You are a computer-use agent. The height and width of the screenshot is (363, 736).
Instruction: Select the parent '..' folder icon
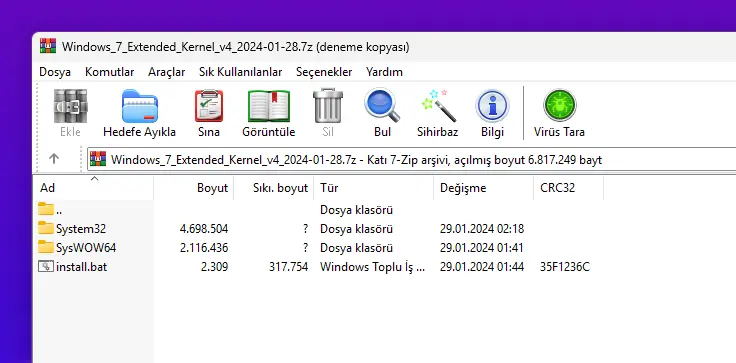[46, 209]
